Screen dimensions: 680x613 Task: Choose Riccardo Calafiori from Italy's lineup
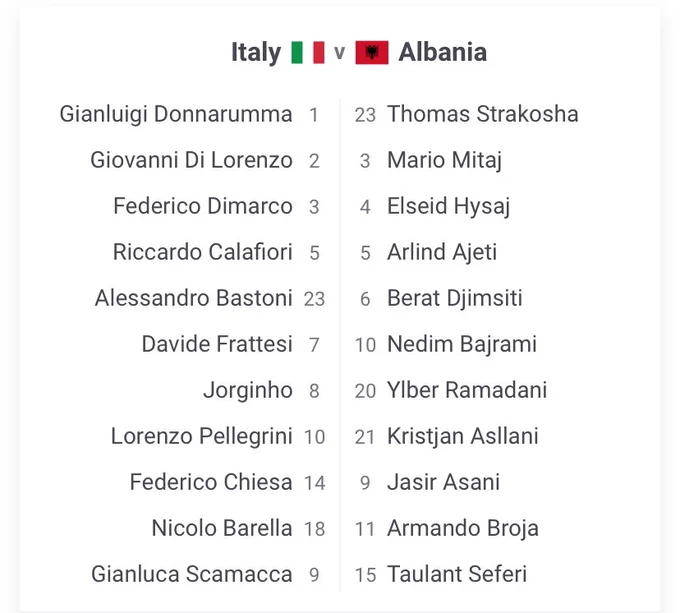(x=203, y=252)
